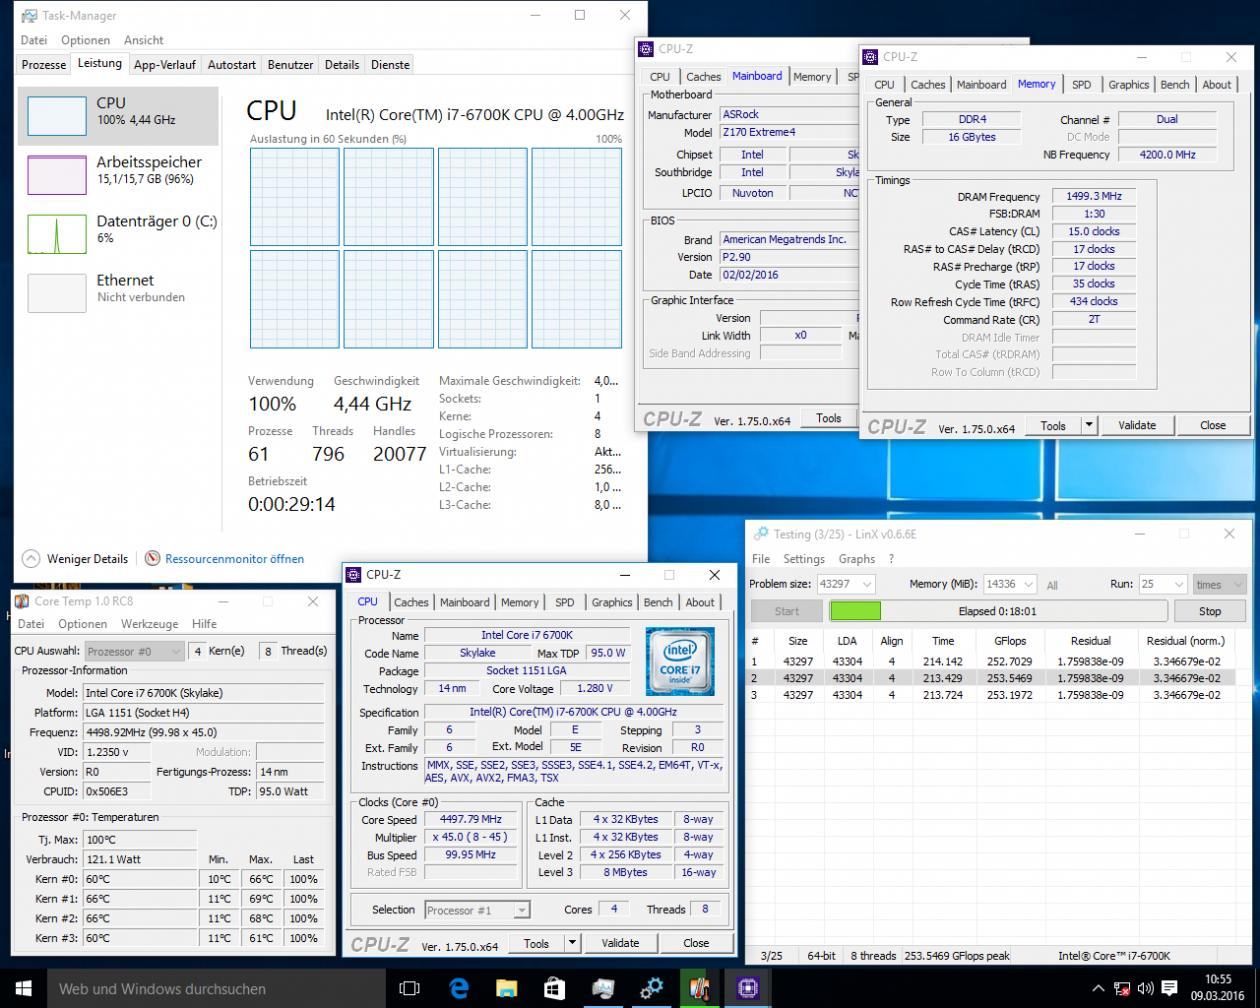The width and height of the screenshot is (1260, 1008).
Task: Select Ethernet in Task-Manager sidebar
Action: click(118, 292)
